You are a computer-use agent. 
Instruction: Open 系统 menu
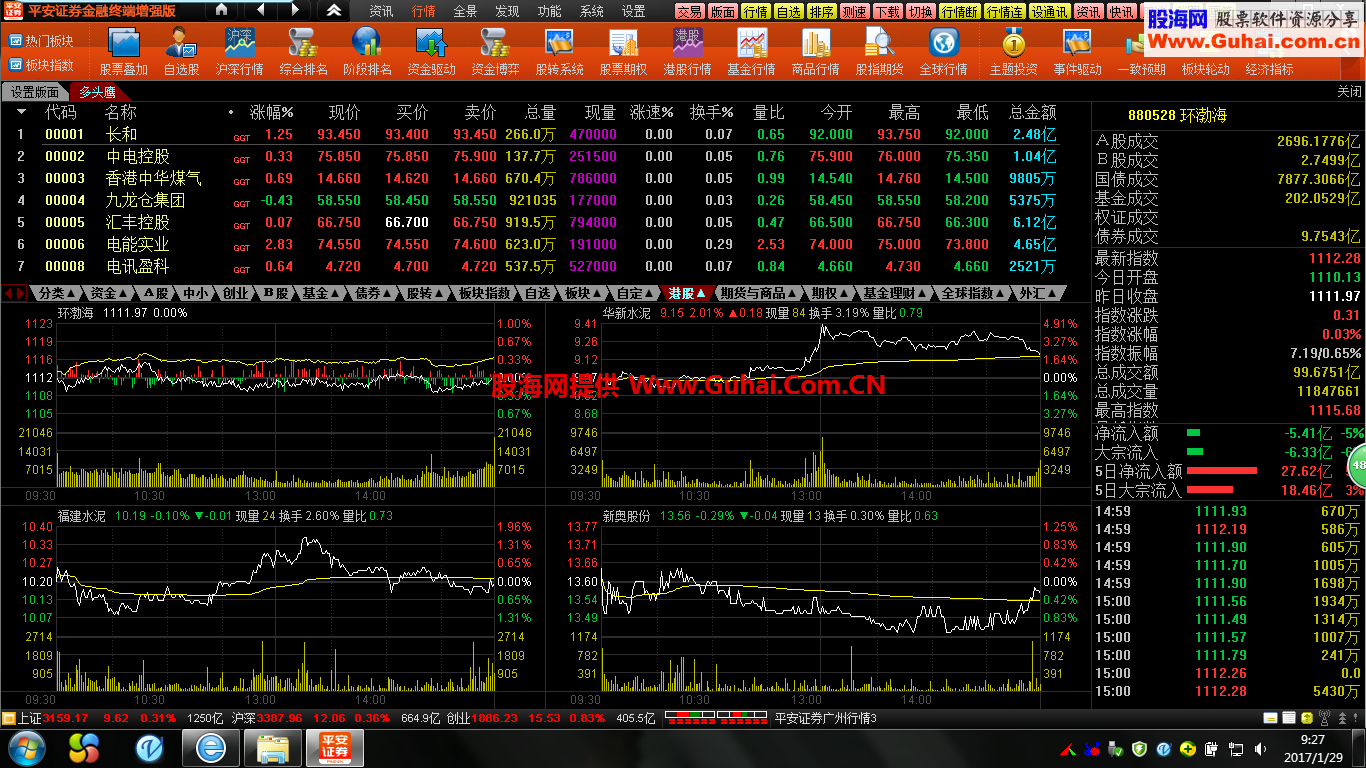coord(591,12)
